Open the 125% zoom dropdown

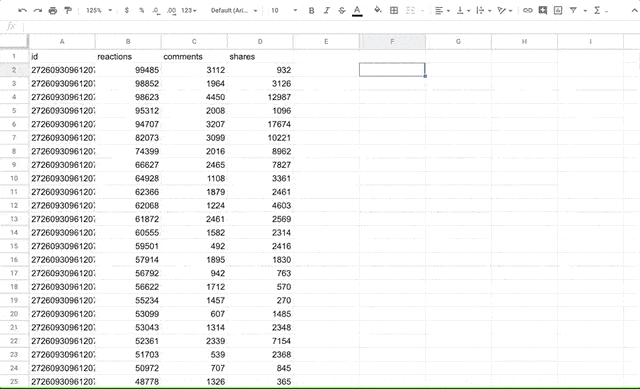99,11
